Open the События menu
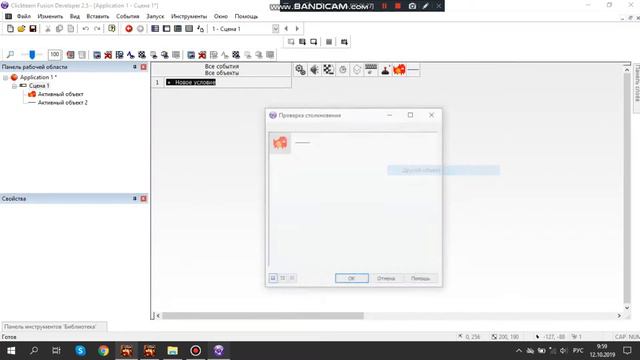This screenshot has width=640, height=360. pos(128,16)
